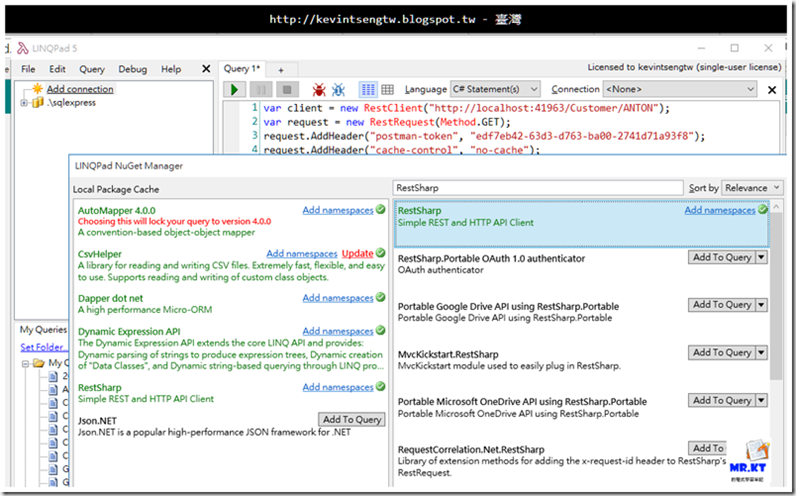Switch results to rich text view icon
This screenshot has width=796, height=496.
pyautogui.click(x=368, y=90)
